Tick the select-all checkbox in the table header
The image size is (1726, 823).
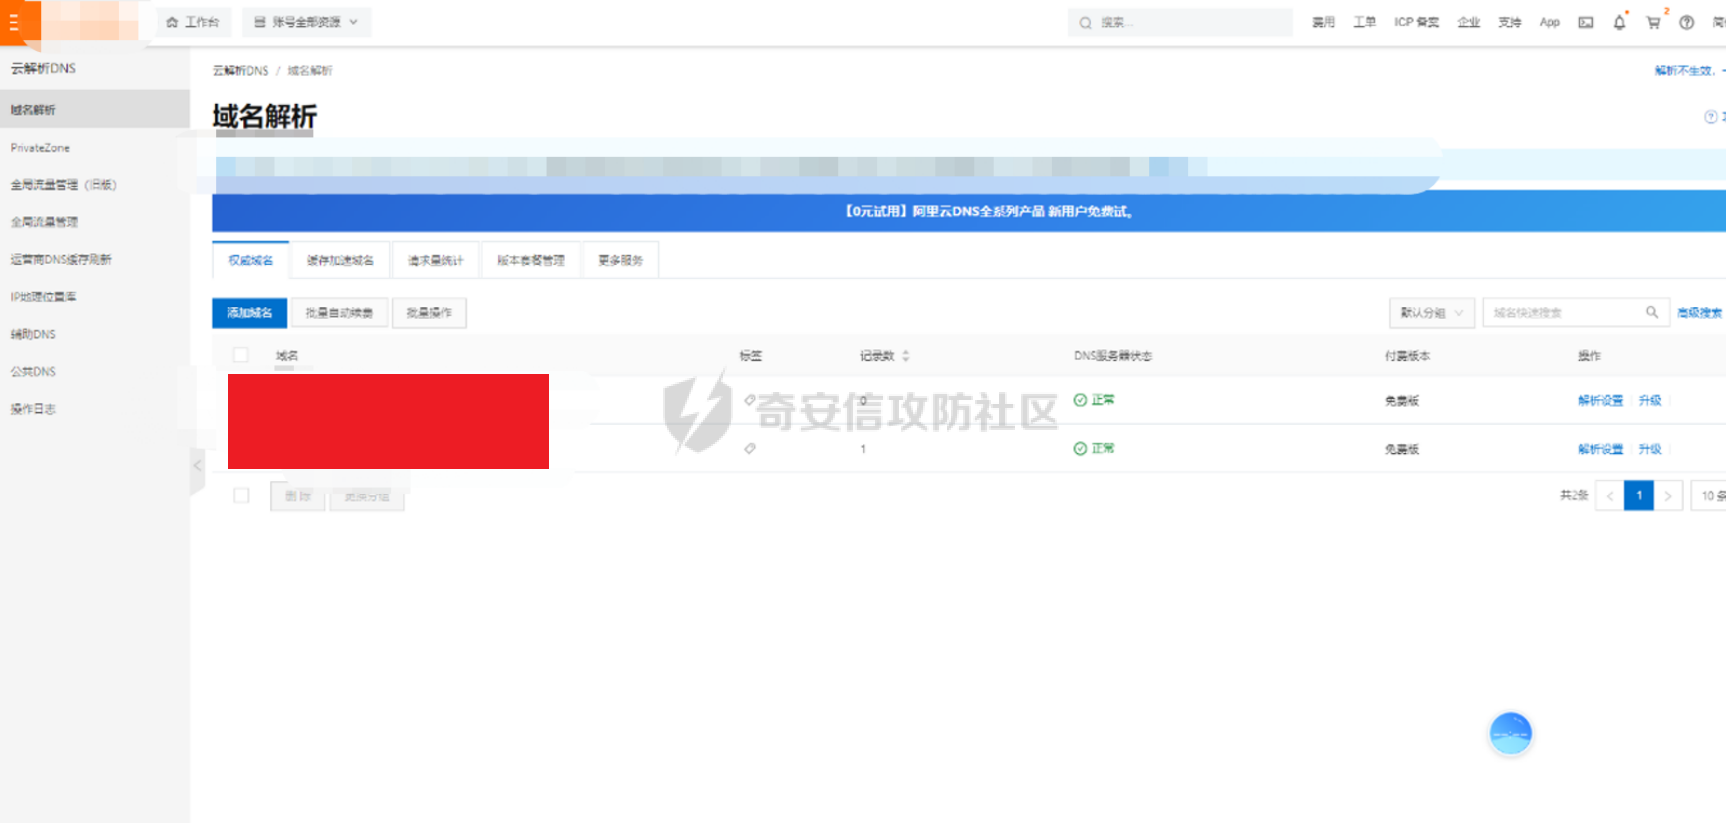coord(240,355)
